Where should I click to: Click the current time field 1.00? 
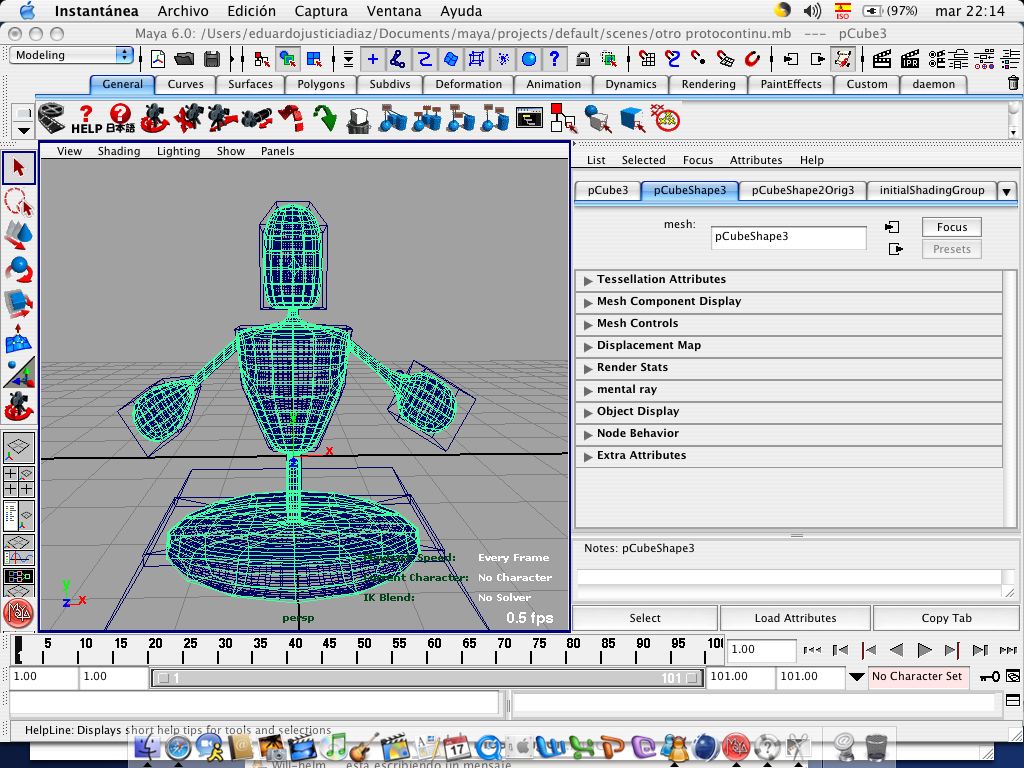[x=761, y=650]
